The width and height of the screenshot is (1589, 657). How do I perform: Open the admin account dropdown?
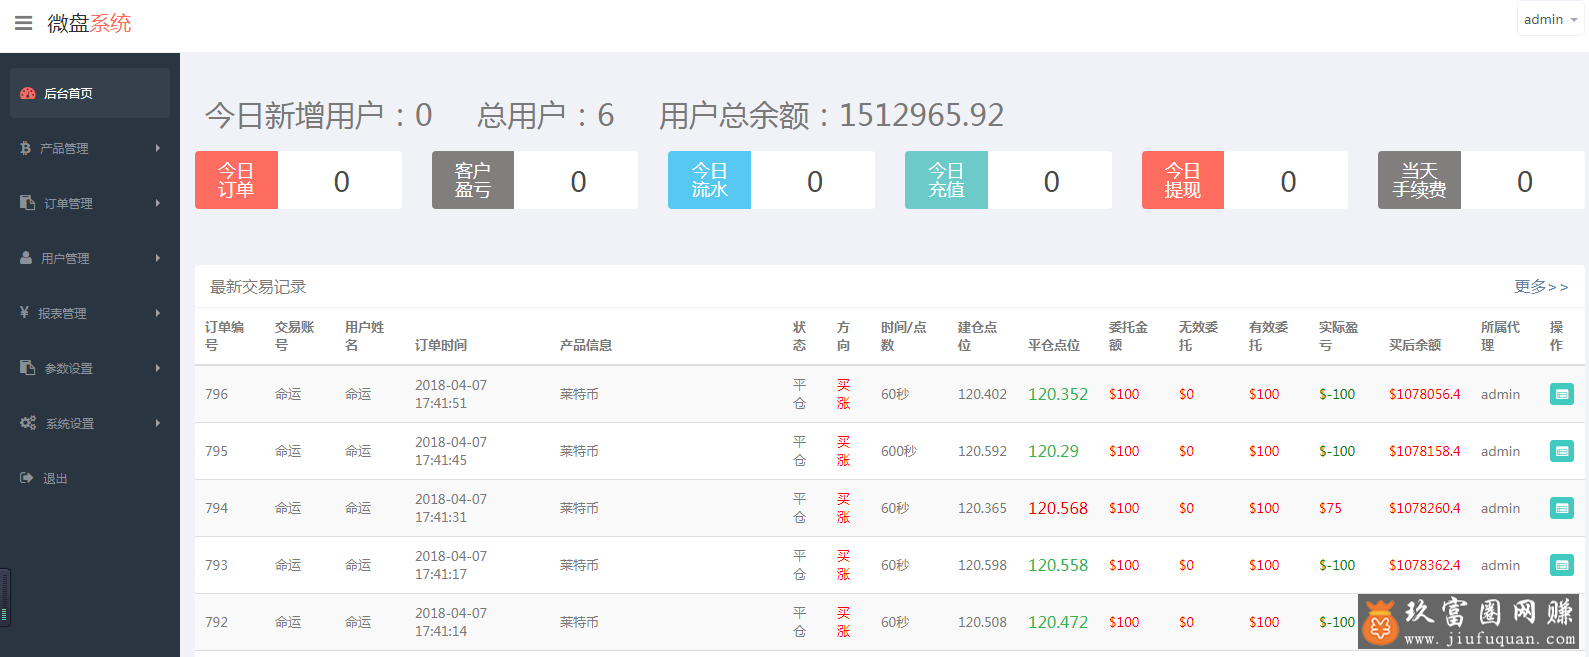click(1549, 20)
